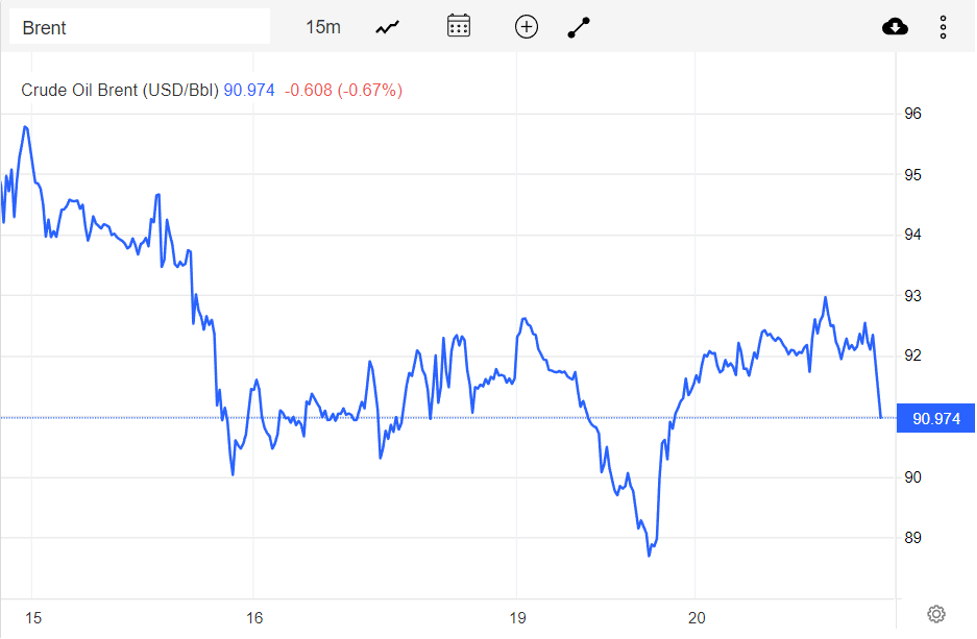Select the trend line drawing tool
Screen dimensions: 977x639
pyautogui.click(x=579, y=27)
